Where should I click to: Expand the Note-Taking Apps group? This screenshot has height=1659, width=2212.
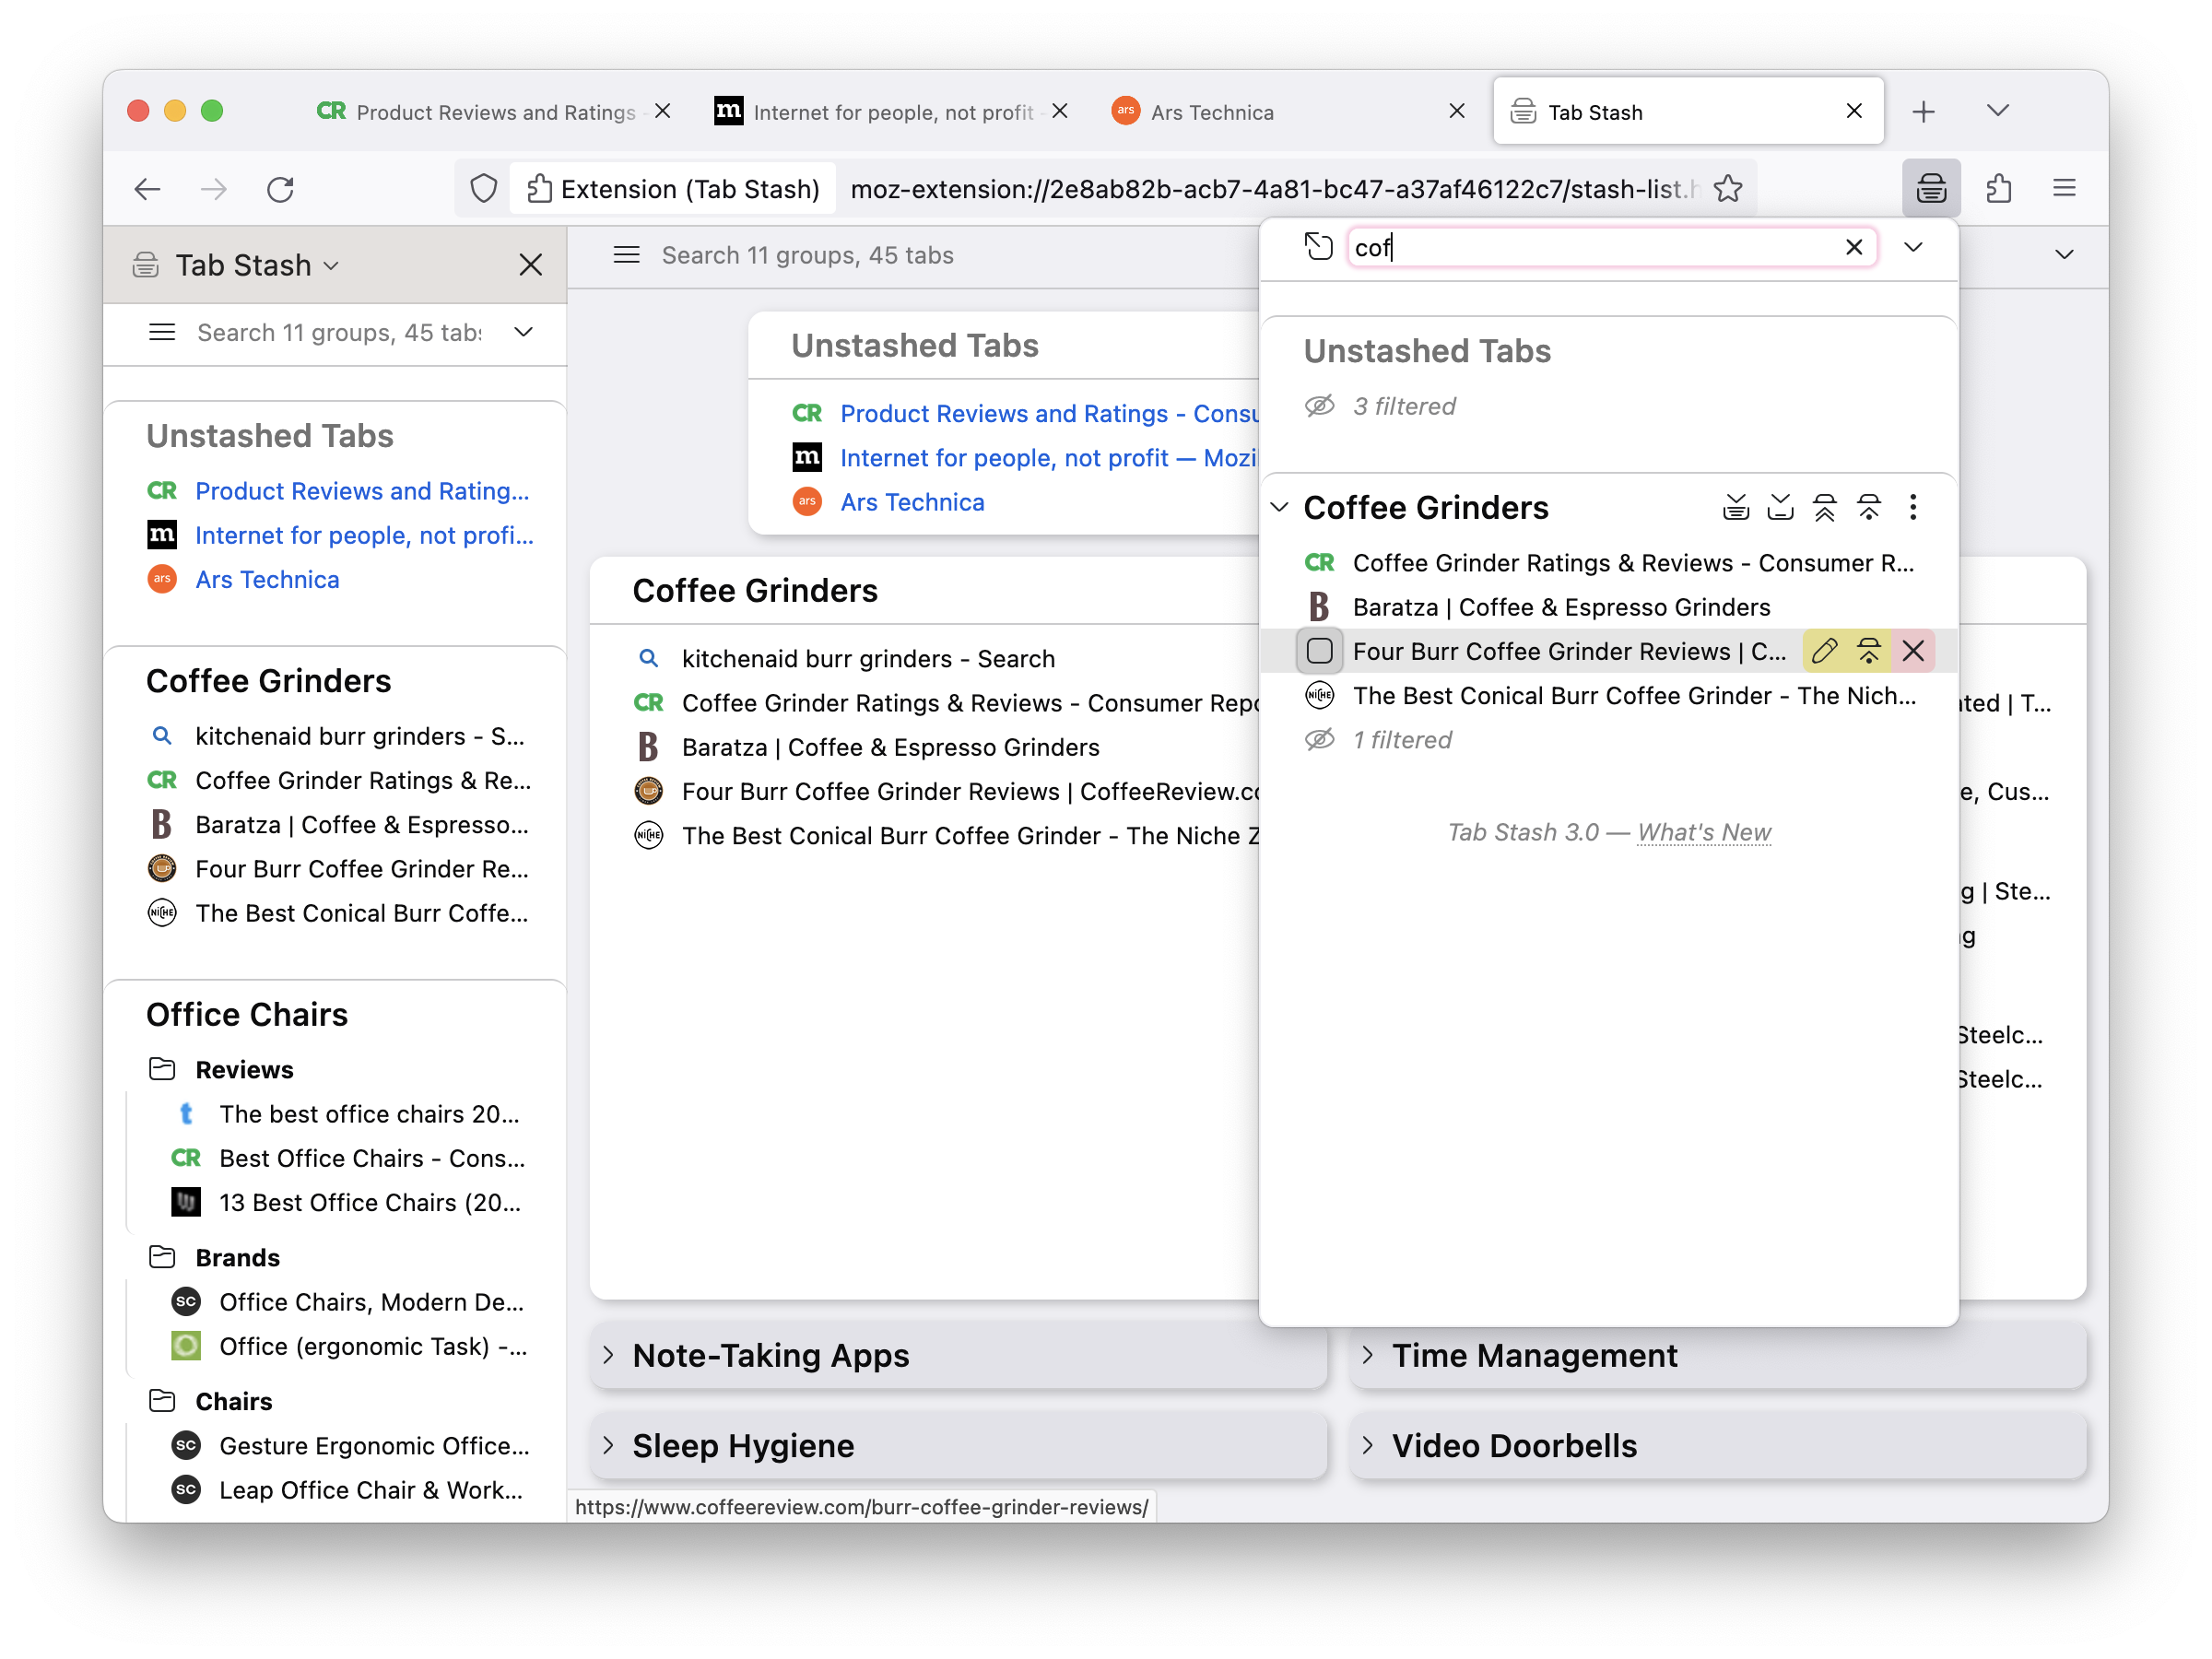click(608, 1355)
